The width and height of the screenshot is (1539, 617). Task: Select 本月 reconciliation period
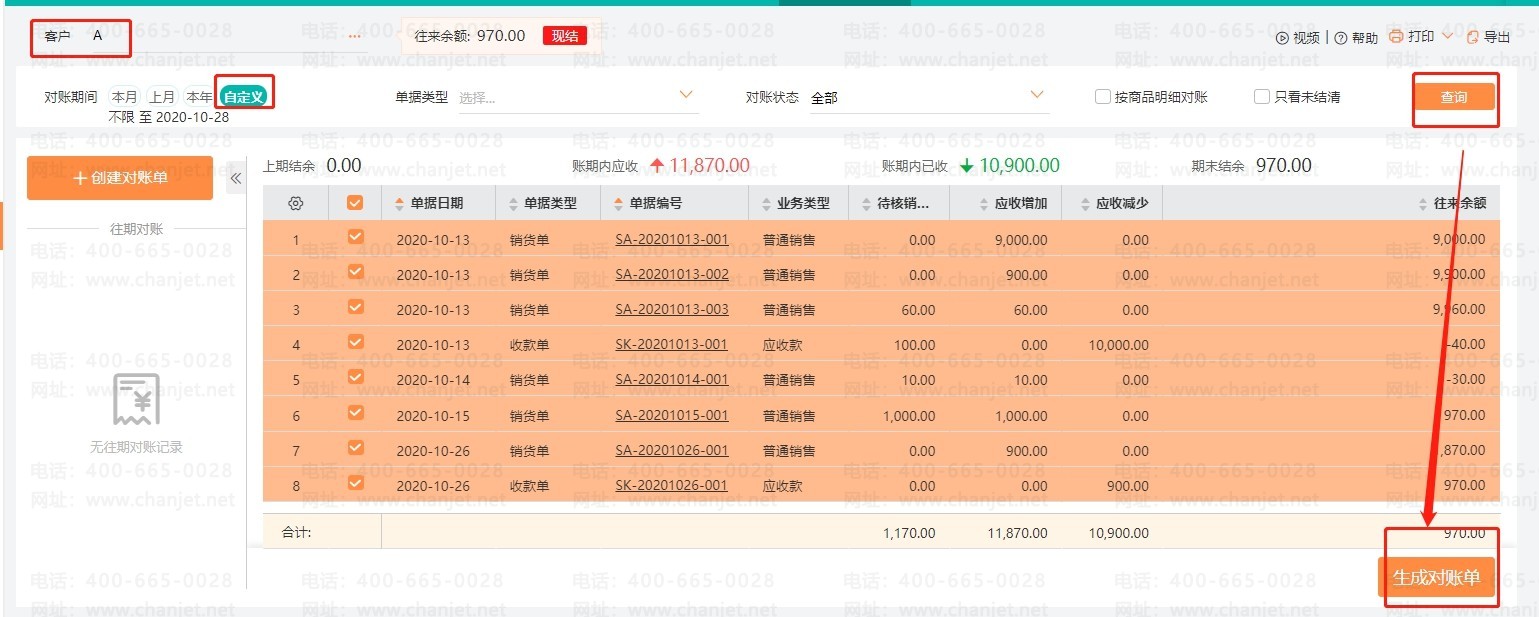124,97
